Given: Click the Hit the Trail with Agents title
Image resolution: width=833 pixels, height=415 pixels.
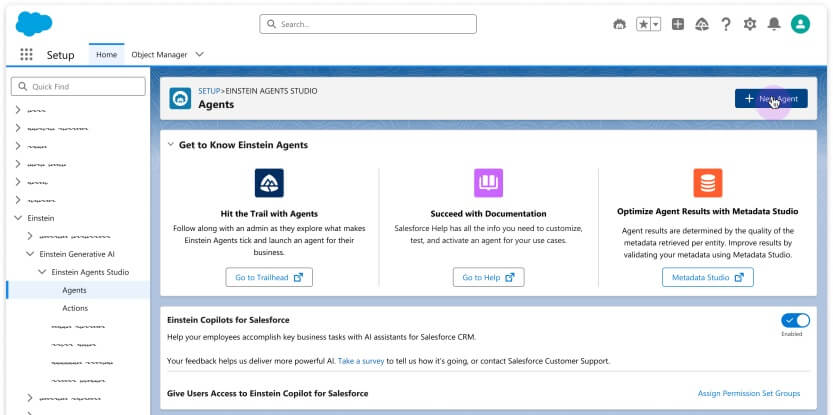Looking at the screenshot, I should click(269, 214).
